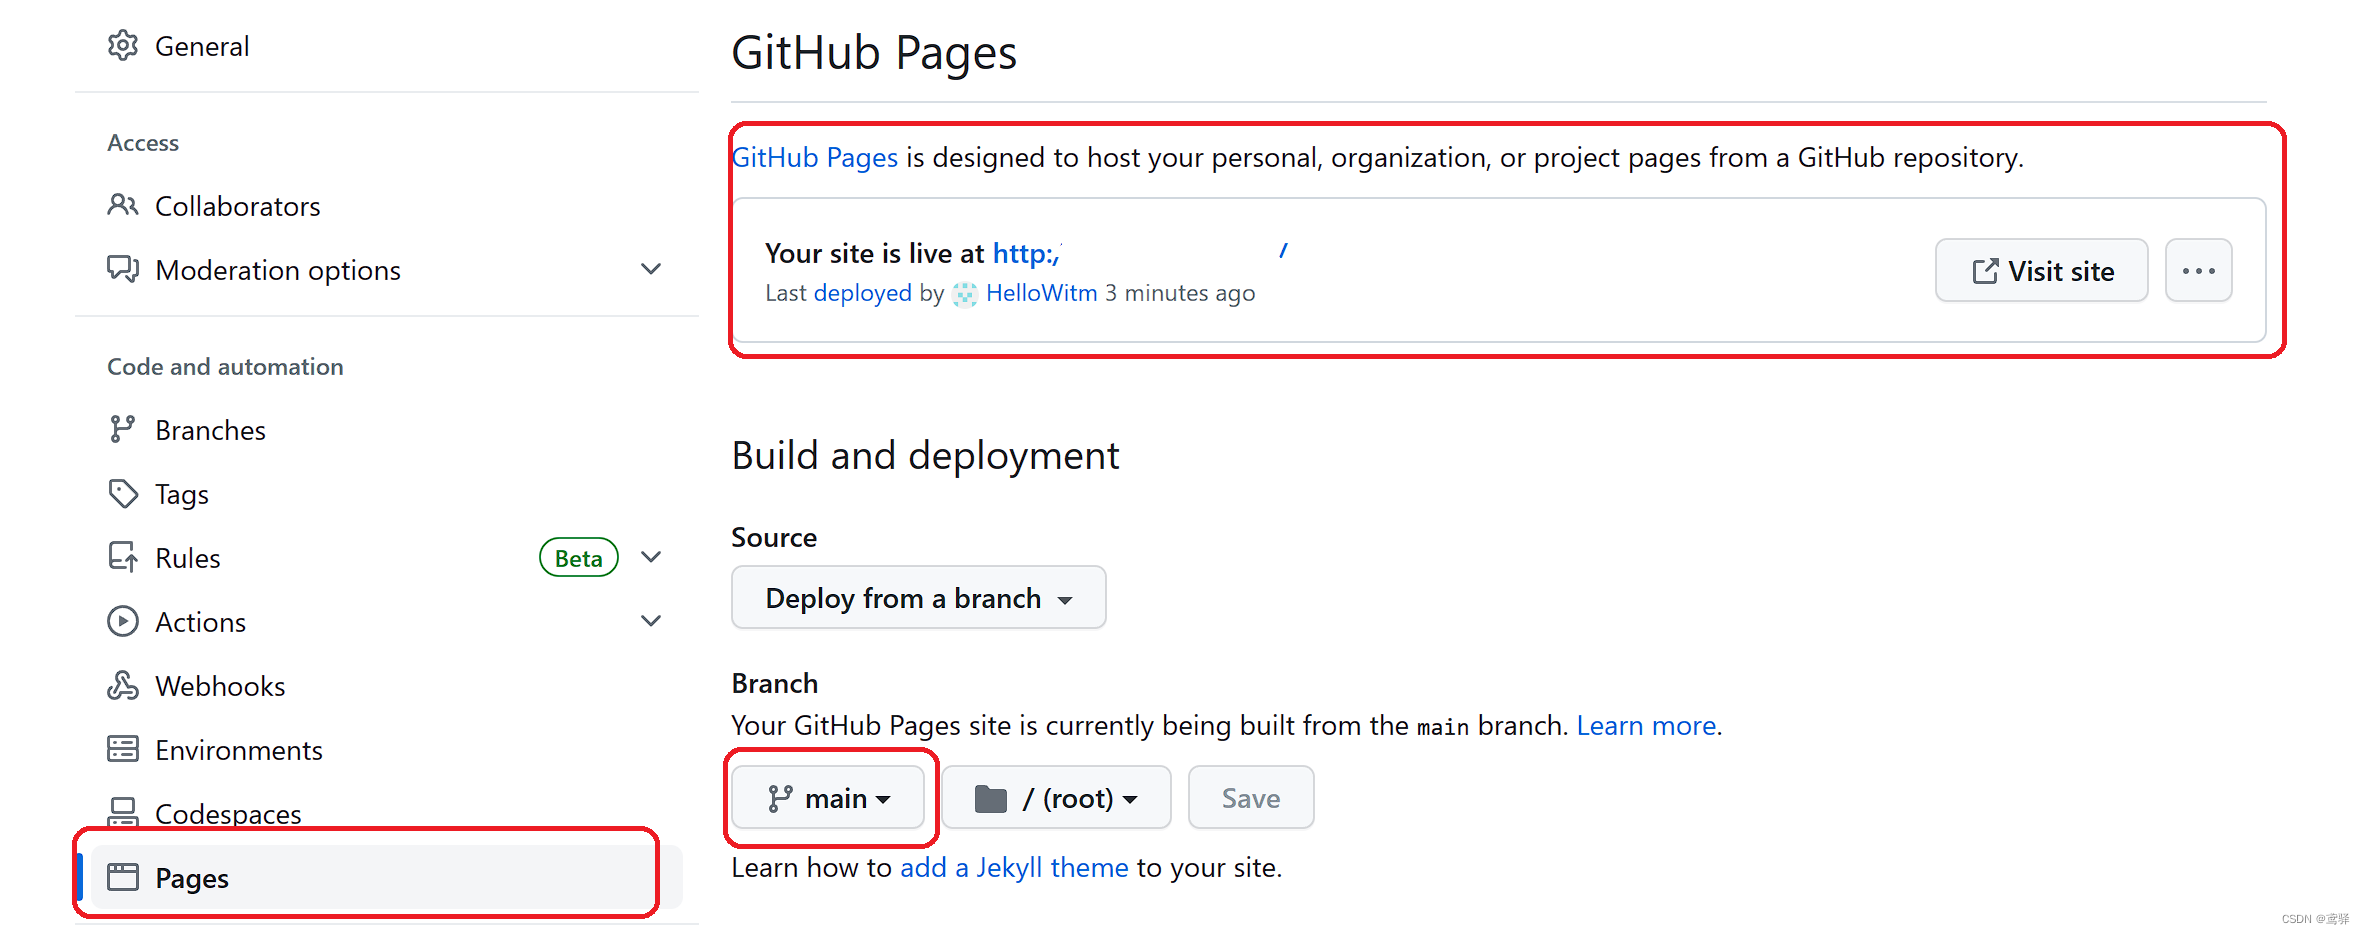Click the Access section label
The height and width of the screenshot is (934, 2365).
click(x=143, y=142)
